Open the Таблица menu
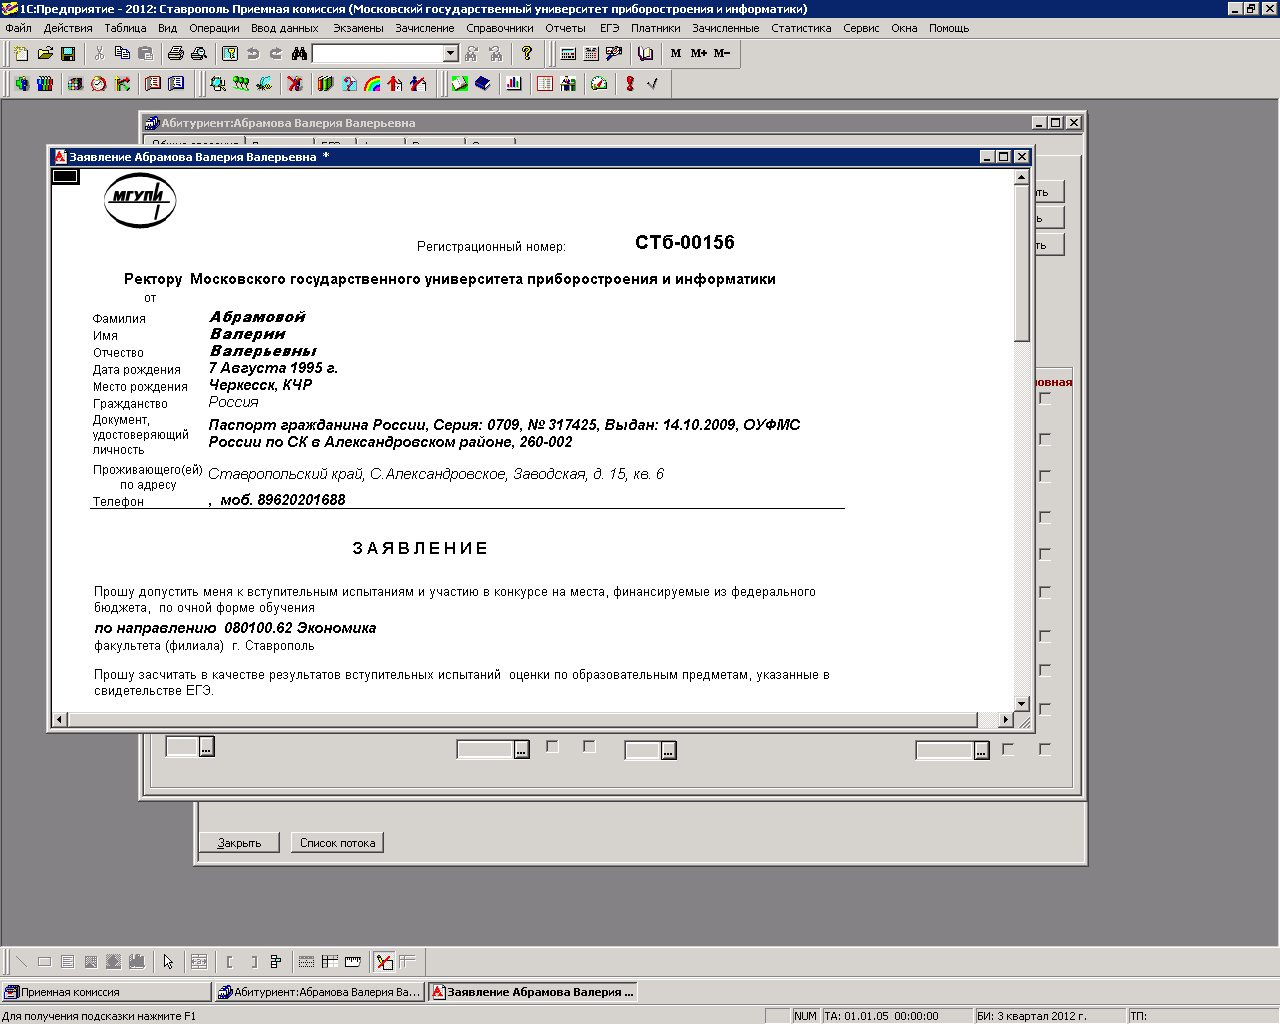The height and width of the screenshot is (1024, 1280). pos(125,28)
